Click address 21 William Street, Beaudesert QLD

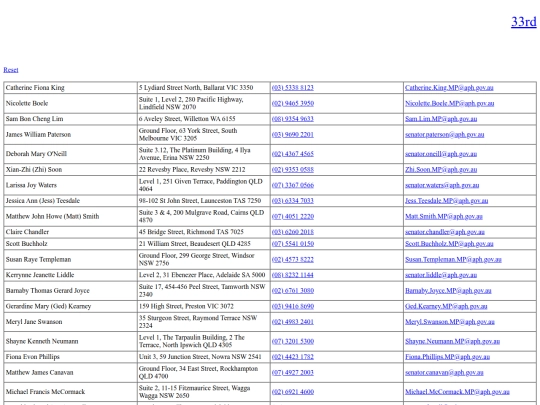(195, 244)
